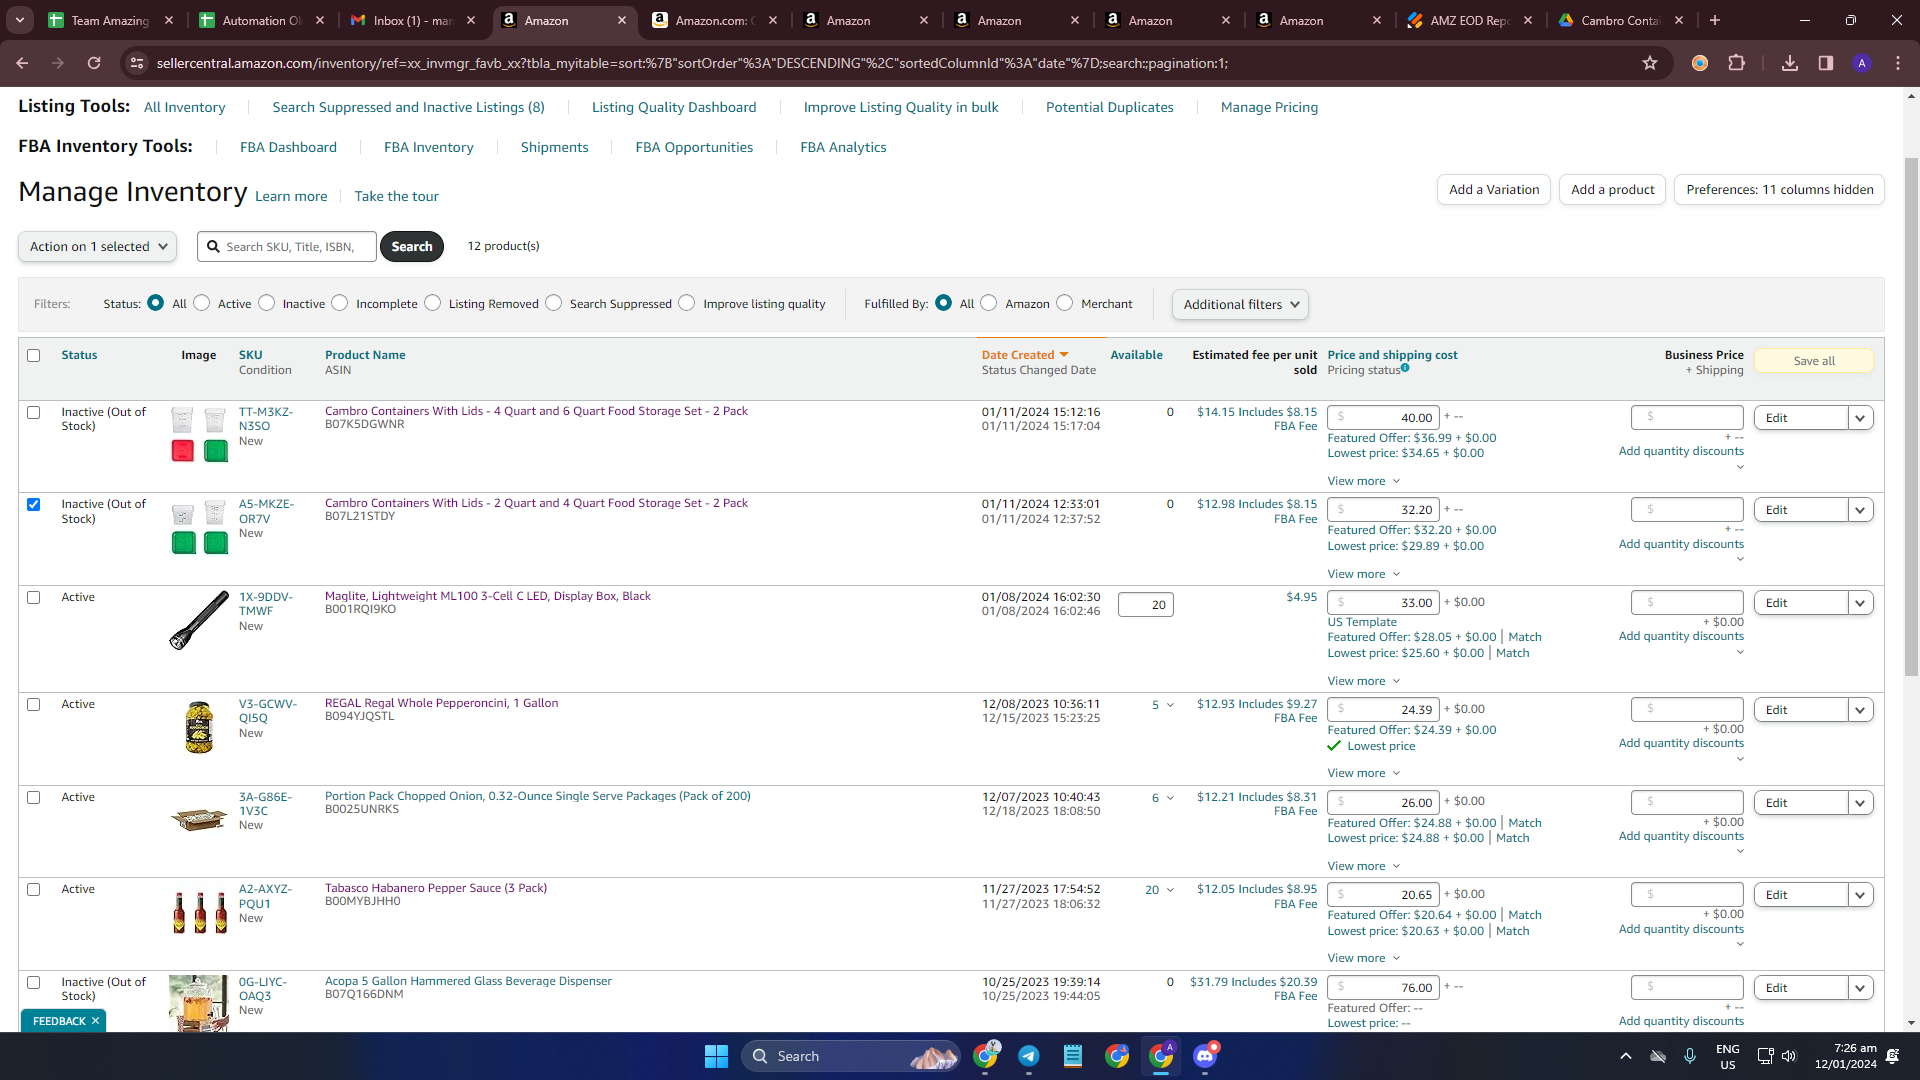Image resolution: width=1920 pixels, height=1080 pixels.
Task: Open Regal Pepperoncini jar image
Action: (x=199, y=727)
